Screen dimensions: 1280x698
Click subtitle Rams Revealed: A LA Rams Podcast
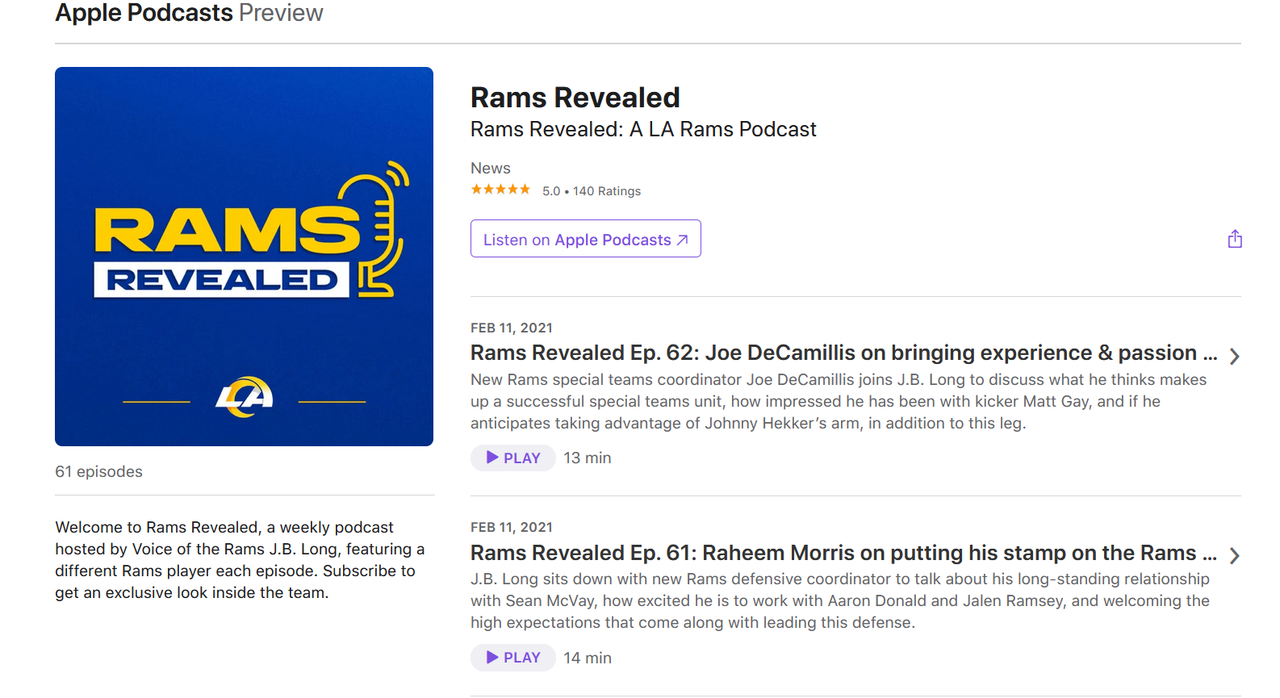(x=644, y=129)
